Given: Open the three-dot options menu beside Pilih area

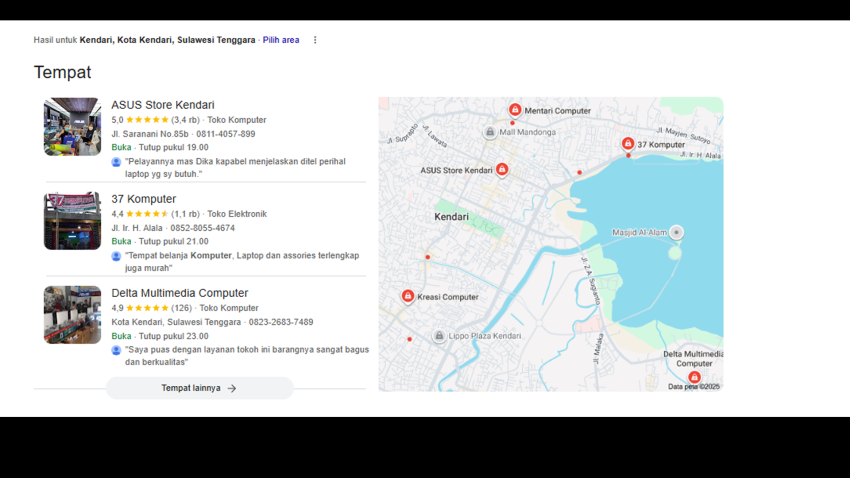Looking at the screenshot, I should coord(315,40).
